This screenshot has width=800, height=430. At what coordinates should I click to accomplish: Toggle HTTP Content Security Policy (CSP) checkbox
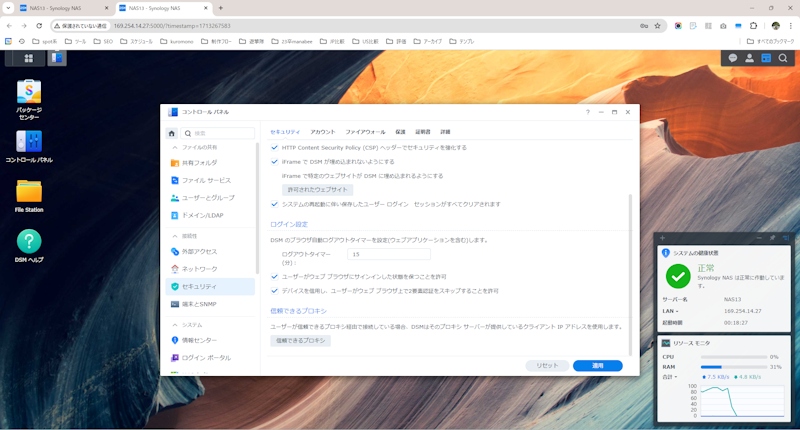click(274, 147)
